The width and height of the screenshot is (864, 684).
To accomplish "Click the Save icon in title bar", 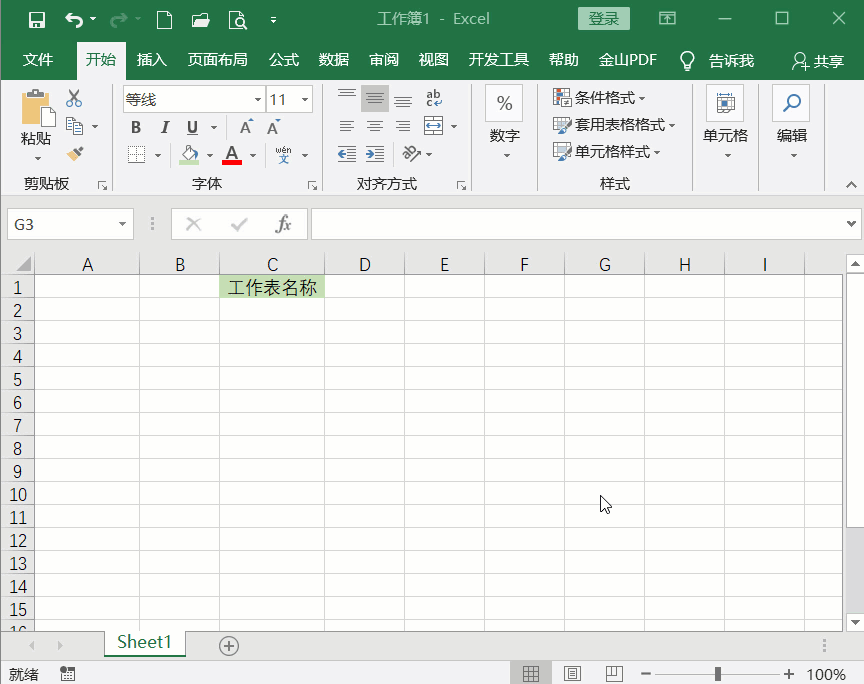I will pyautogui.click(x=37, y=19).
